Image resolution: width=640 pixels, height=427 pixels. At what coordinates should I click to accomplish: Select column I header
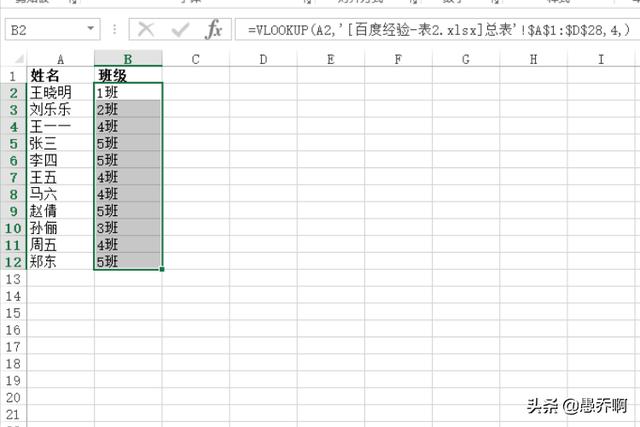coord(600,59)
